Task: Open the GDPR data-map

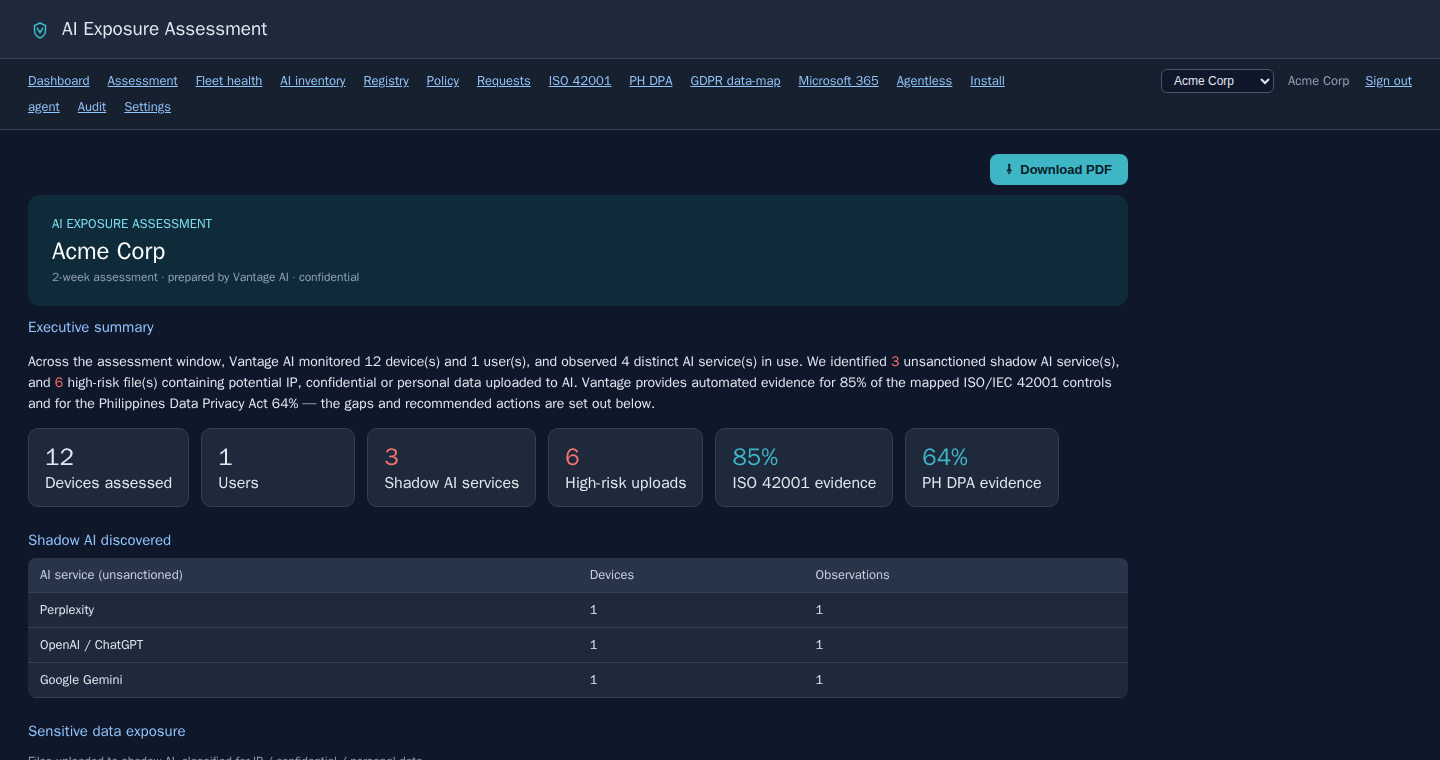Action: pos(735,81)
